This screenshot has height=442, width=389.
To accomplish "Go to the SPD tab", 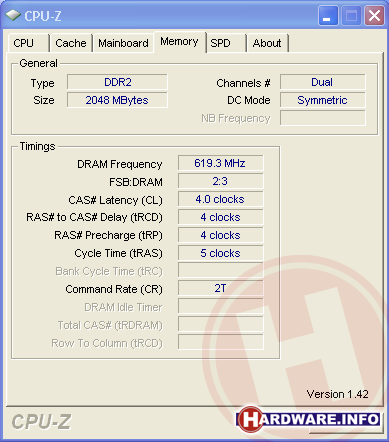I will [226, 43].
